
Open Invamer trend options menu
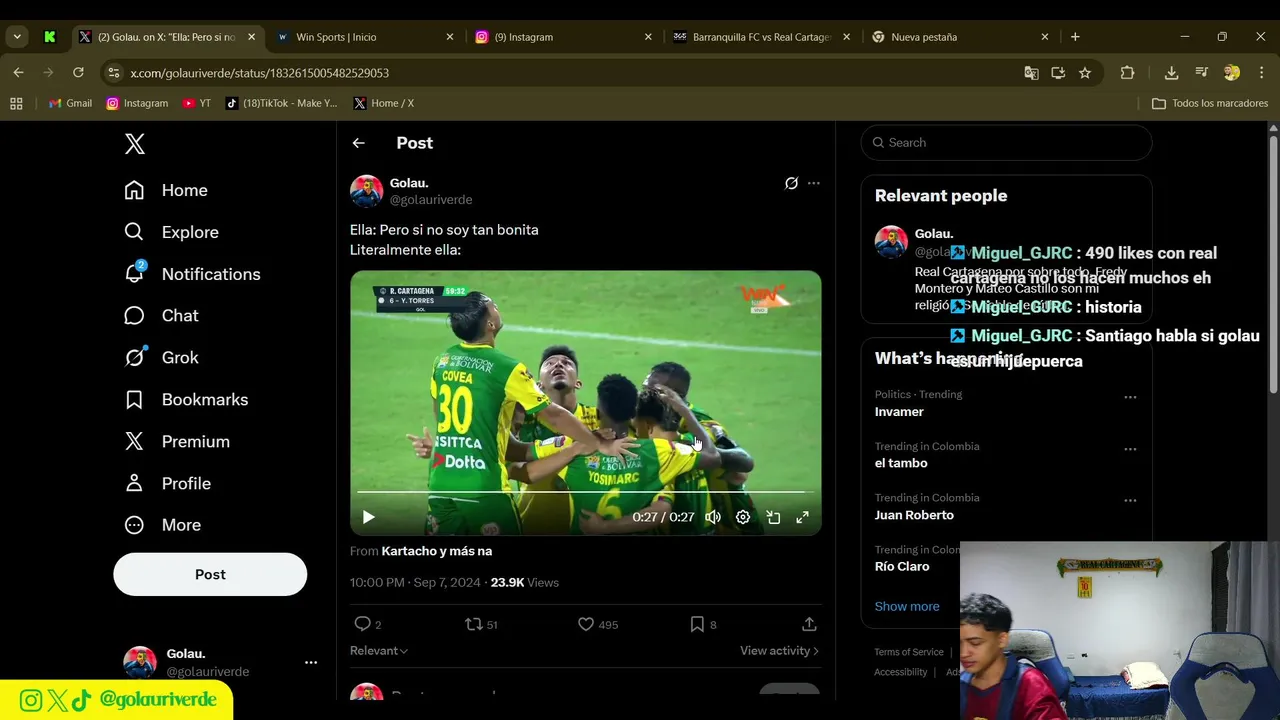coord(1130,397)
